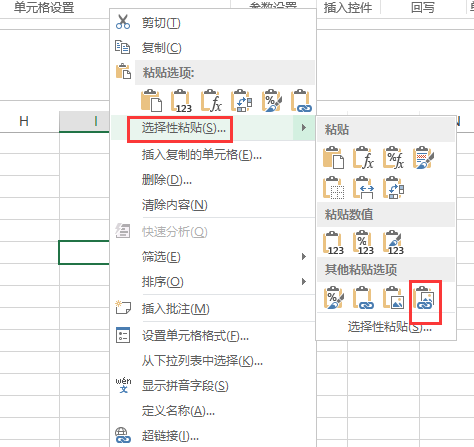Click 选择性粘贴(S)... at the submenu bottom
This screenshot has width=474, height=447.
(390, 327)
